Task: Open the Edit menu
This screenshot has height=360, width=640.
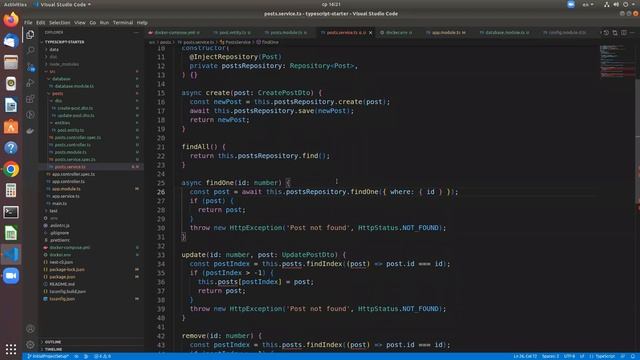Action: (40, 23)
